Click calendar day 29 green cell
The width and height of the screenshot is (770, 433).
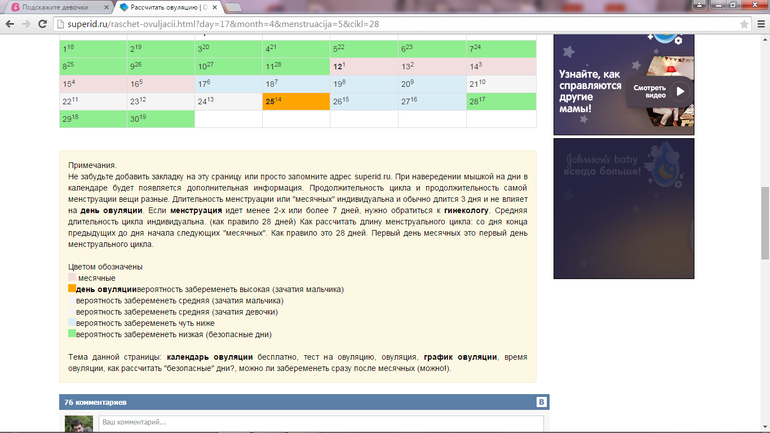93,119
